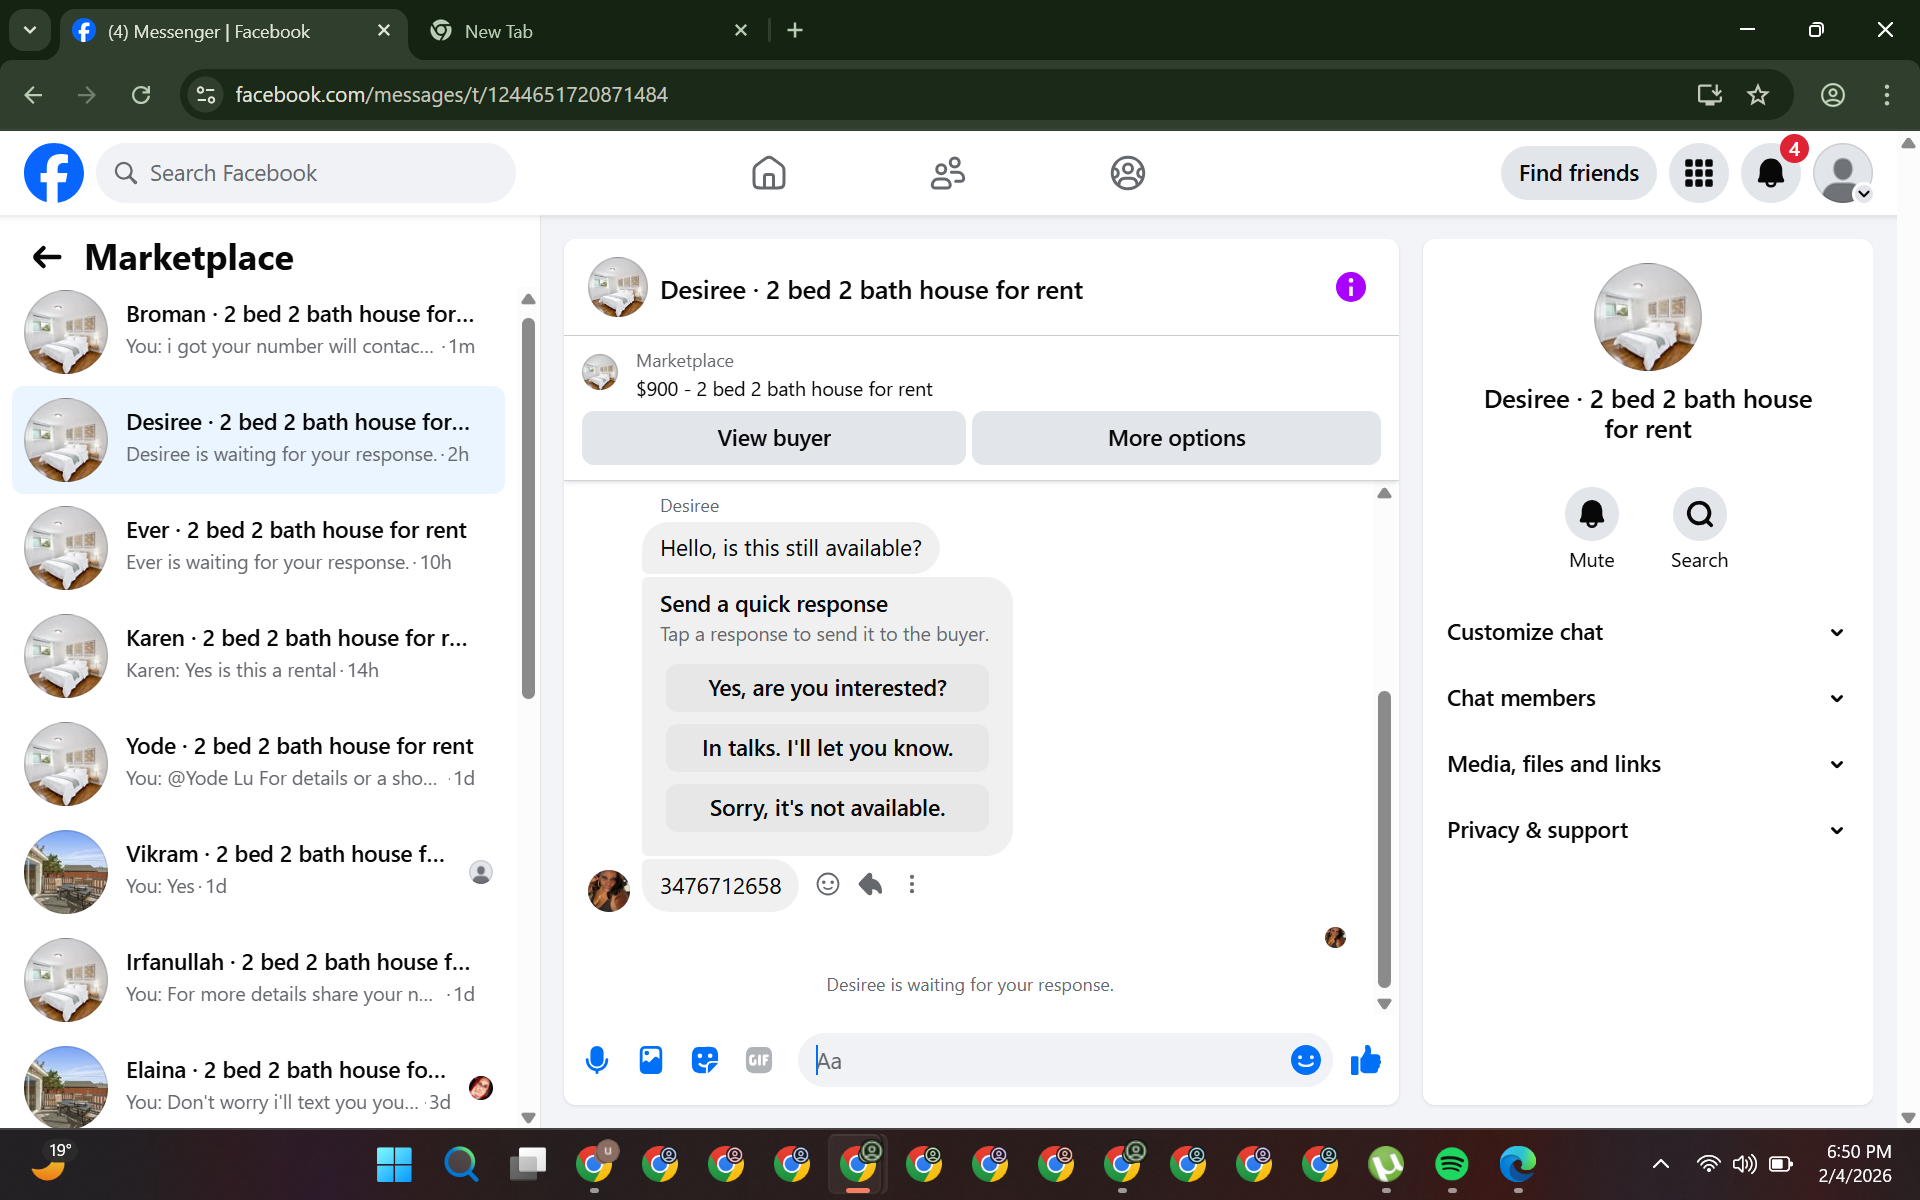Viewport: 1920px width, 1200px height.
Task: Reply to the 3476712658 message
Action: [870, 884]
